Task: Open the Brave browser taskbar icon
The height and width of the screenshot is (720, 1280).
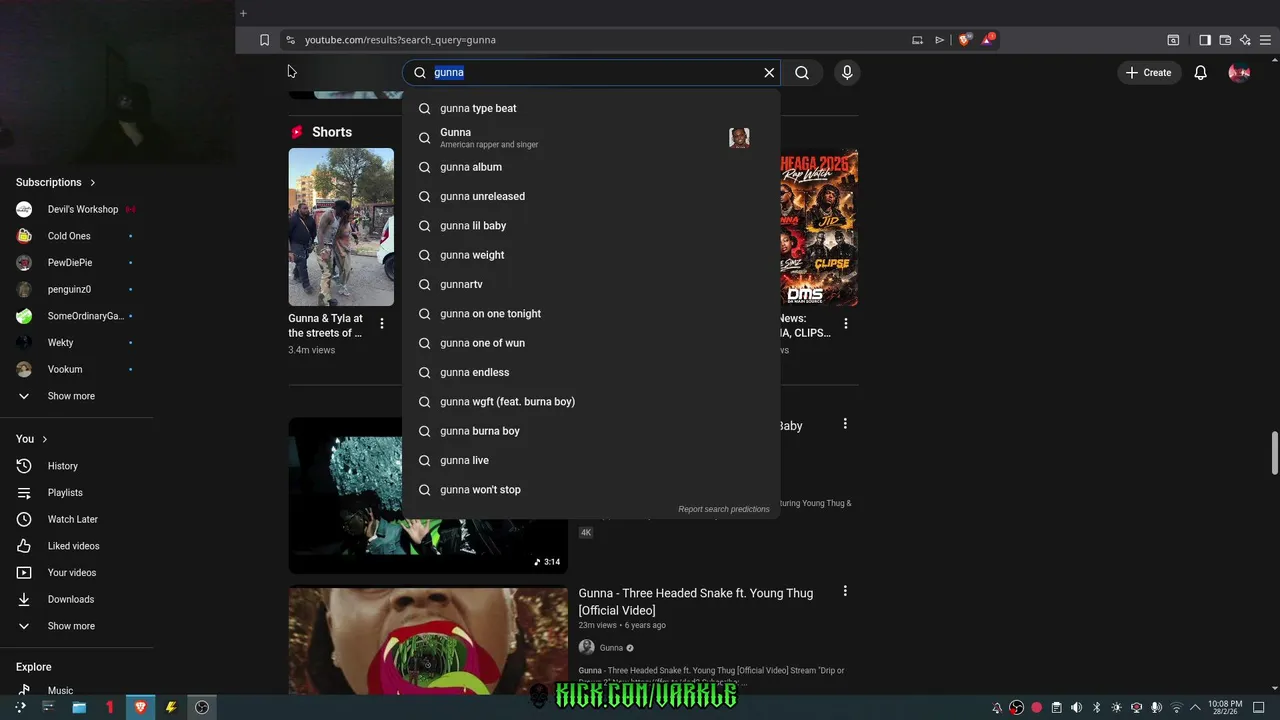Action: (140, 707)
